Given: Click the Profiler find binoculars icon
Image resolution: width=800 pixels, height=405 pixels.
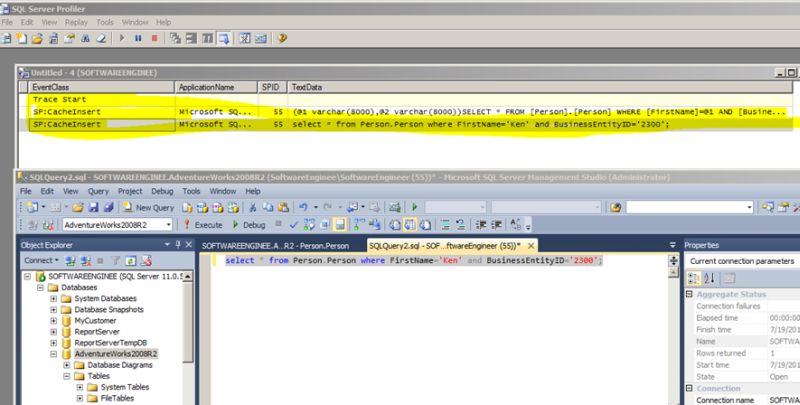Looking at the screenshot, I should (85, 38).
